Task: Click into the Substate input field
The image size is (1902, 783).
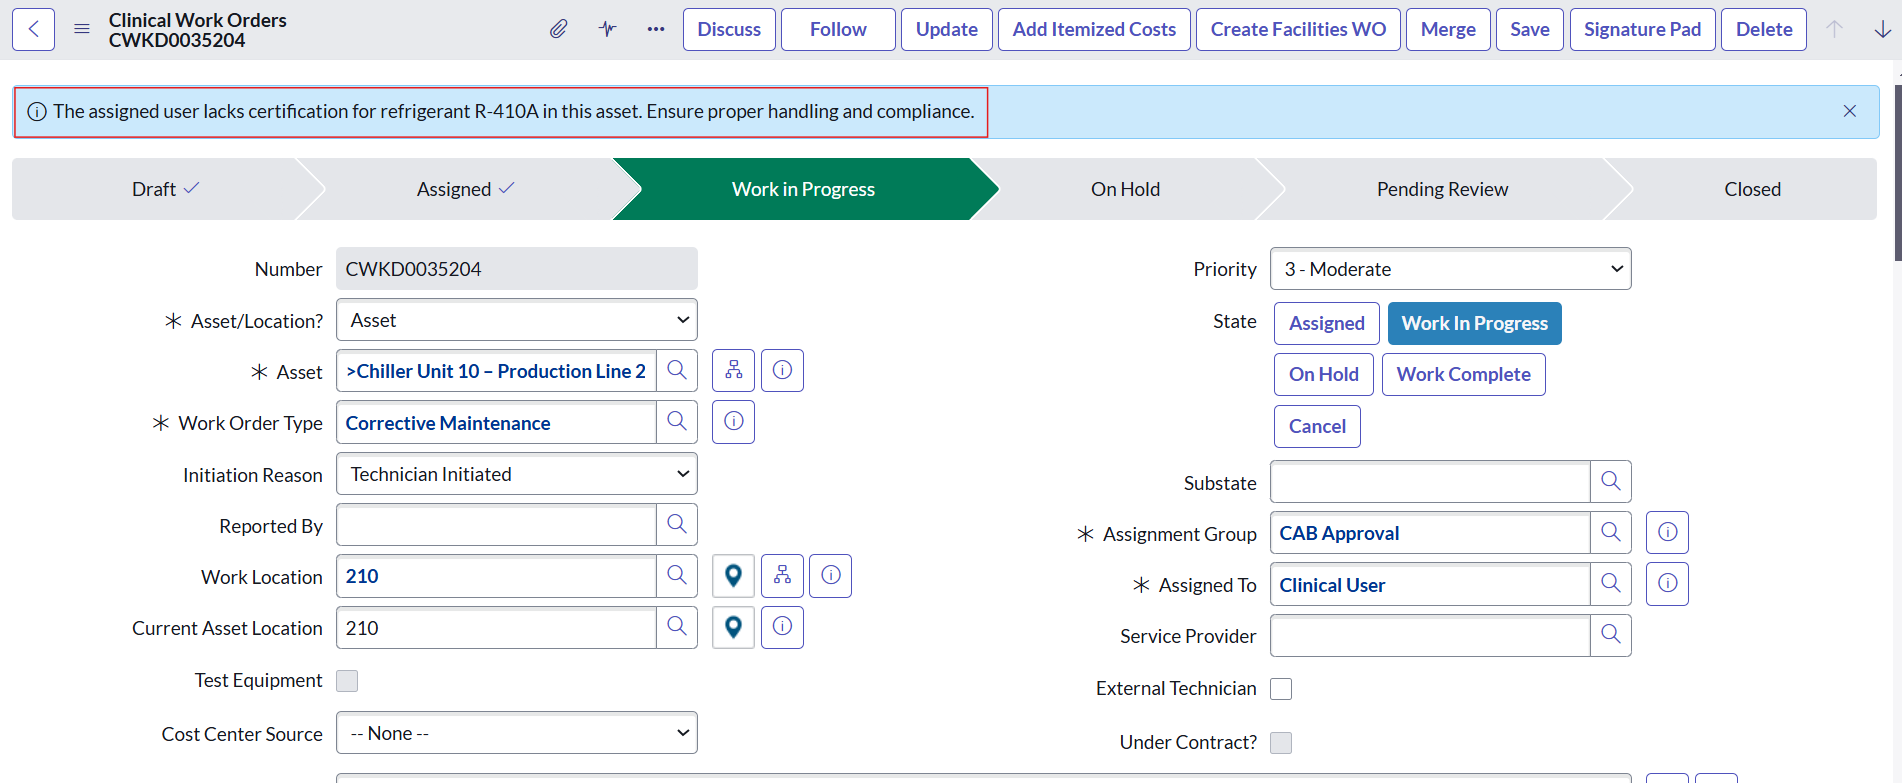Action: coord(1430,482)
